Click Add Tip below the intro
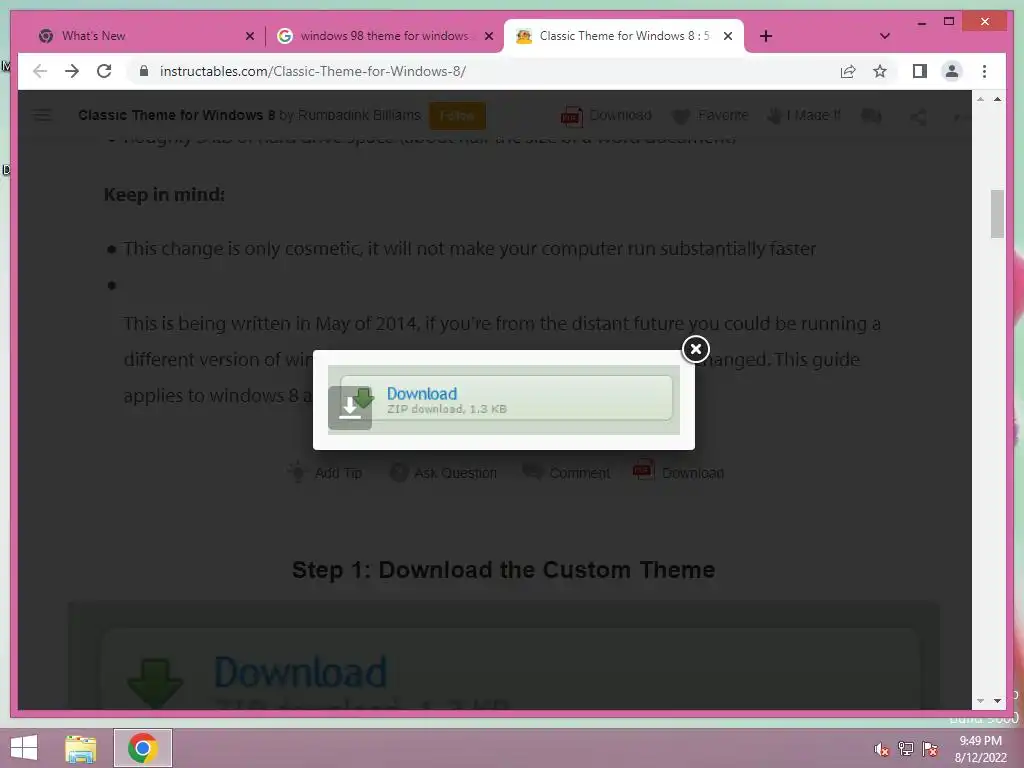The height and width of the screenshot is (768, 1024). pos(325,472)
